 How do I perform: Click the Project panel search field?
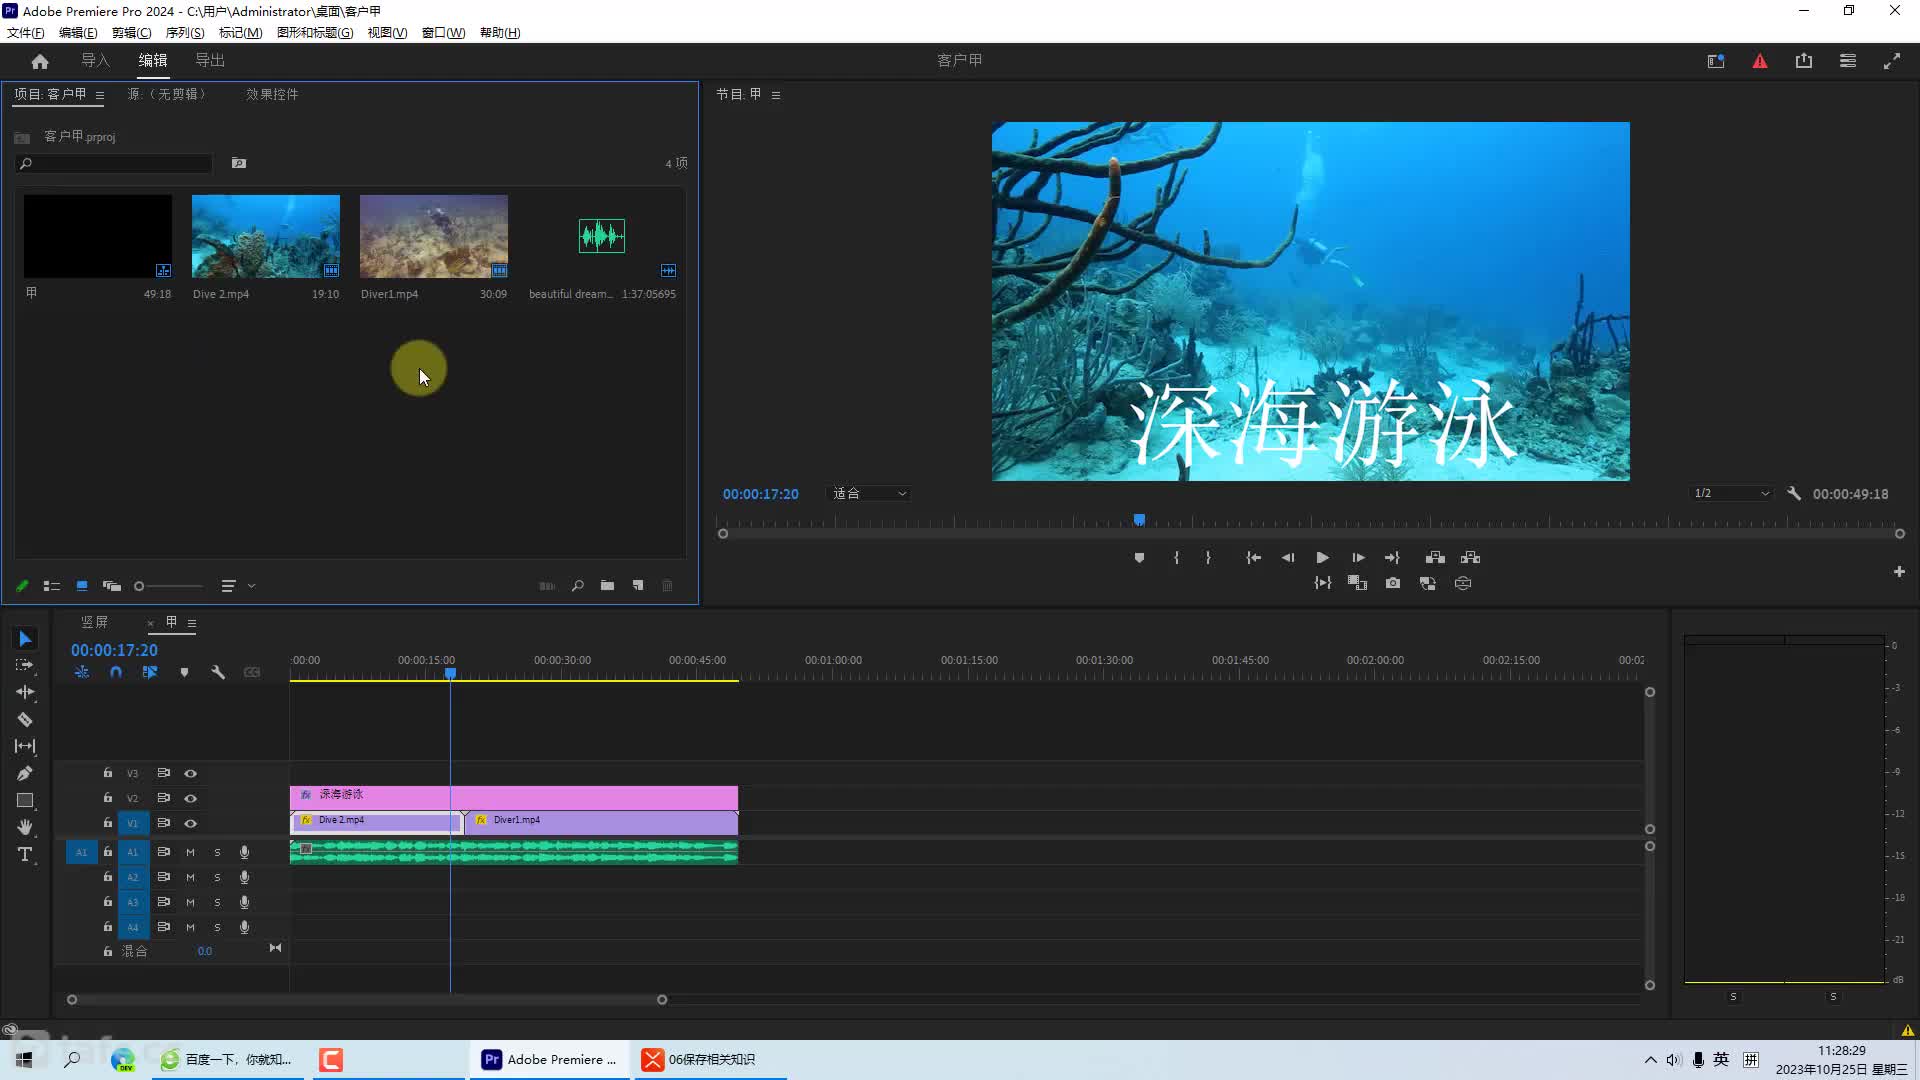113,163
